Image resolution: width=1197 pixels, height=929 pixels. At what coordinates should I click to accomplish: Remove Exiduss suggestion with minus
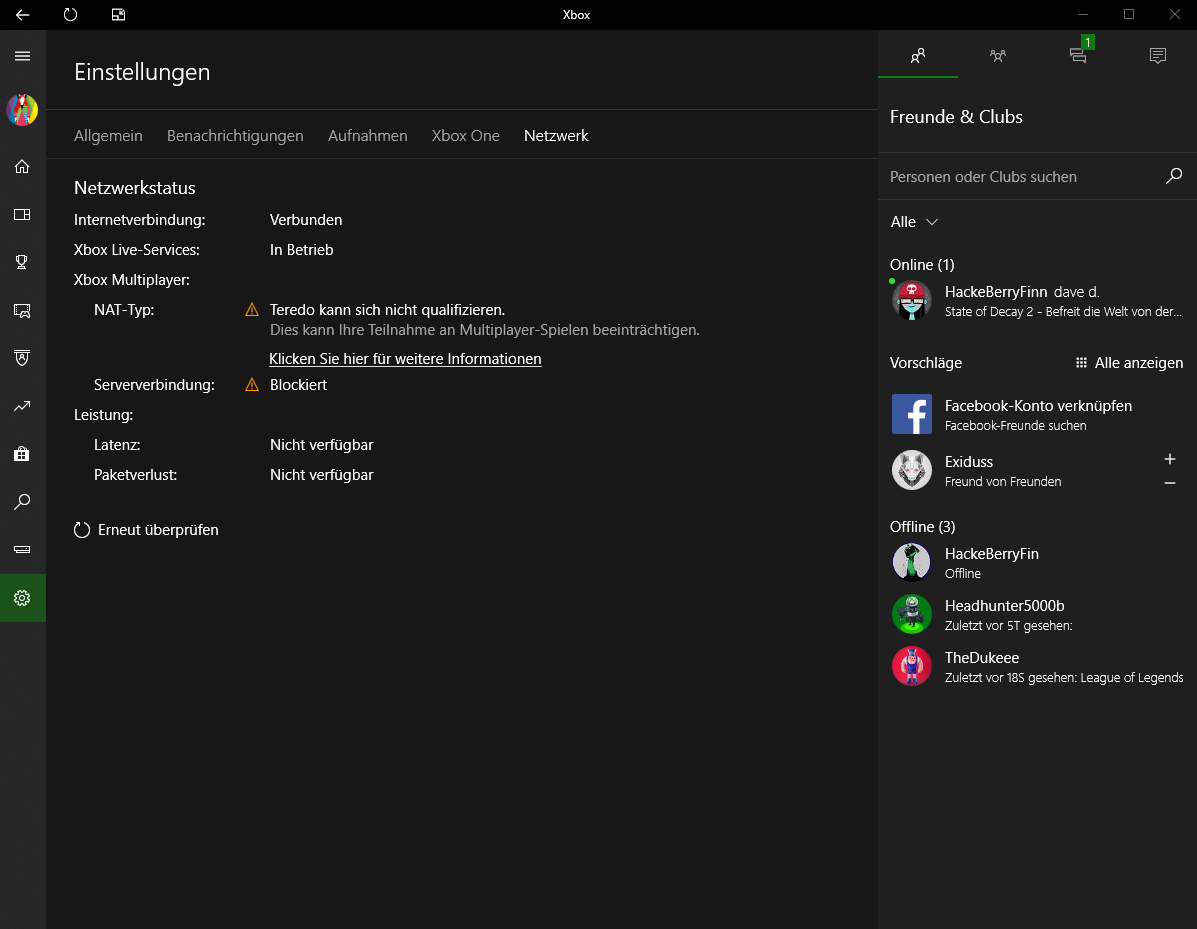(x=1170, y=483)
